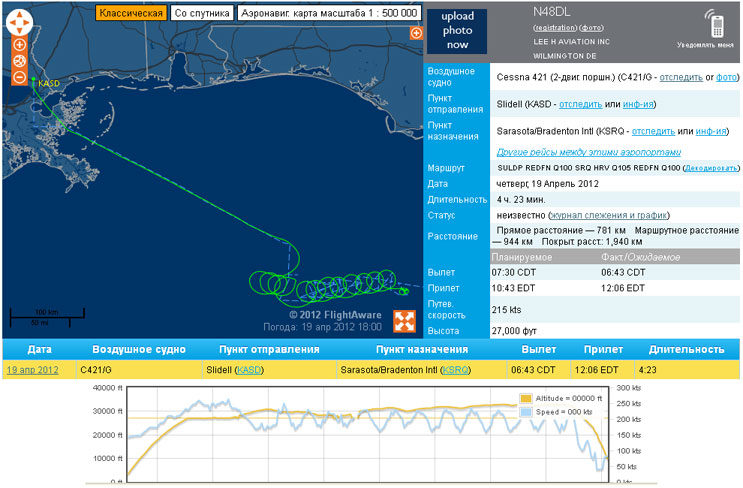Open журнал слежения и график link
Image resolution: width=743 pixels, height=488 pixels.
[x=608, y=215]
